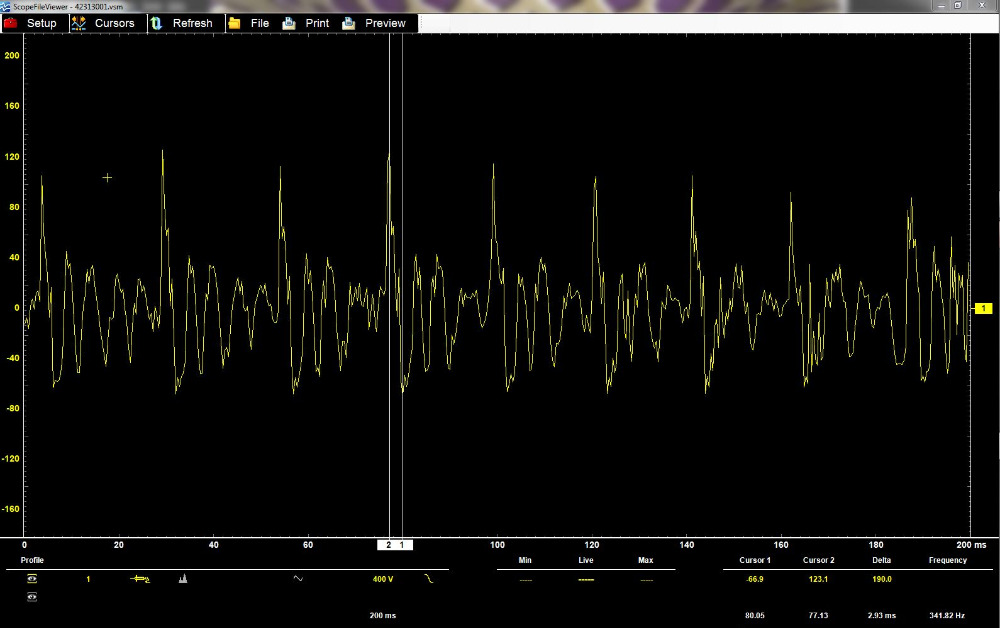Click the yellow File folder icon
The height and width of the screenshot is (628, 1000).
[x=234, y=23]
